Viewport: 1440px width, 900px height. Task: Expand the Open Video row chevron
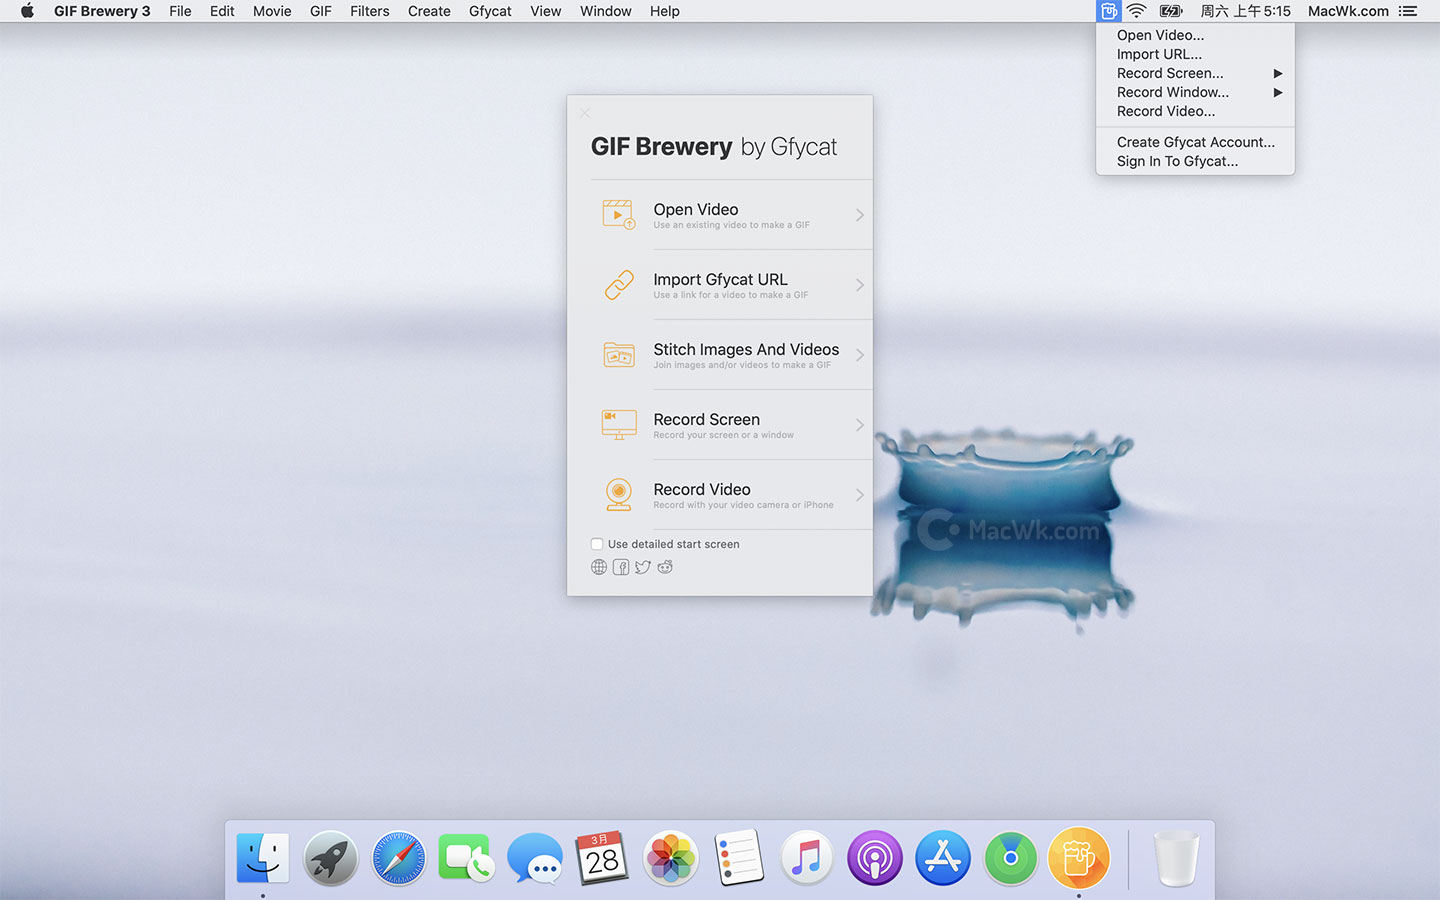[859, 215]
